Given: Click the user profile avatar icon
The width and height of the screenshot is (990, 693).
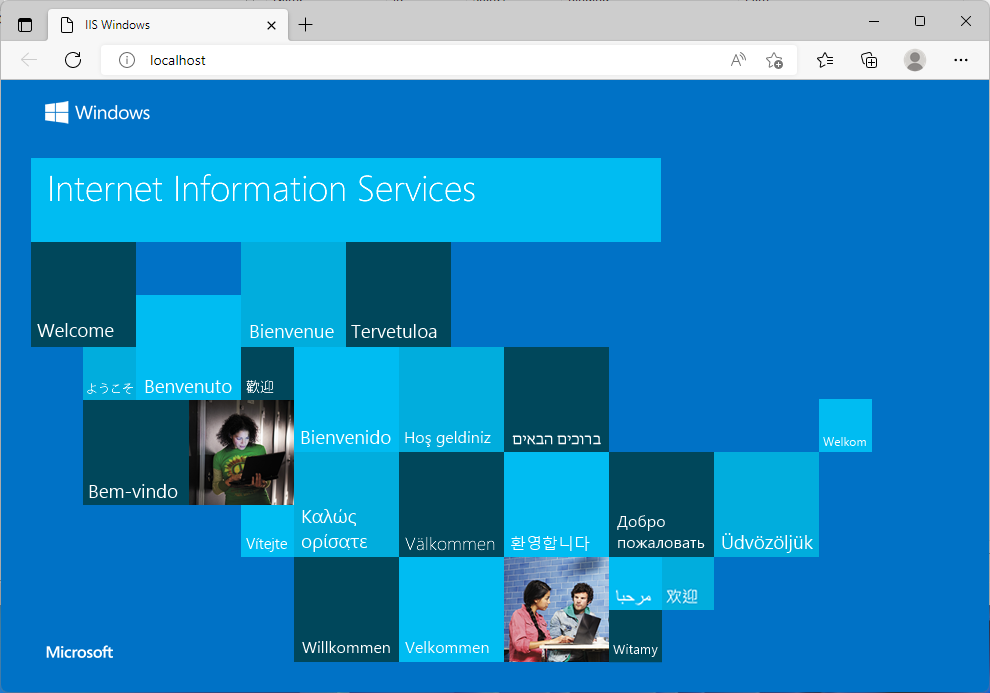Looking at the screenshot, I should pyautogui.click(x=915, y=60).
